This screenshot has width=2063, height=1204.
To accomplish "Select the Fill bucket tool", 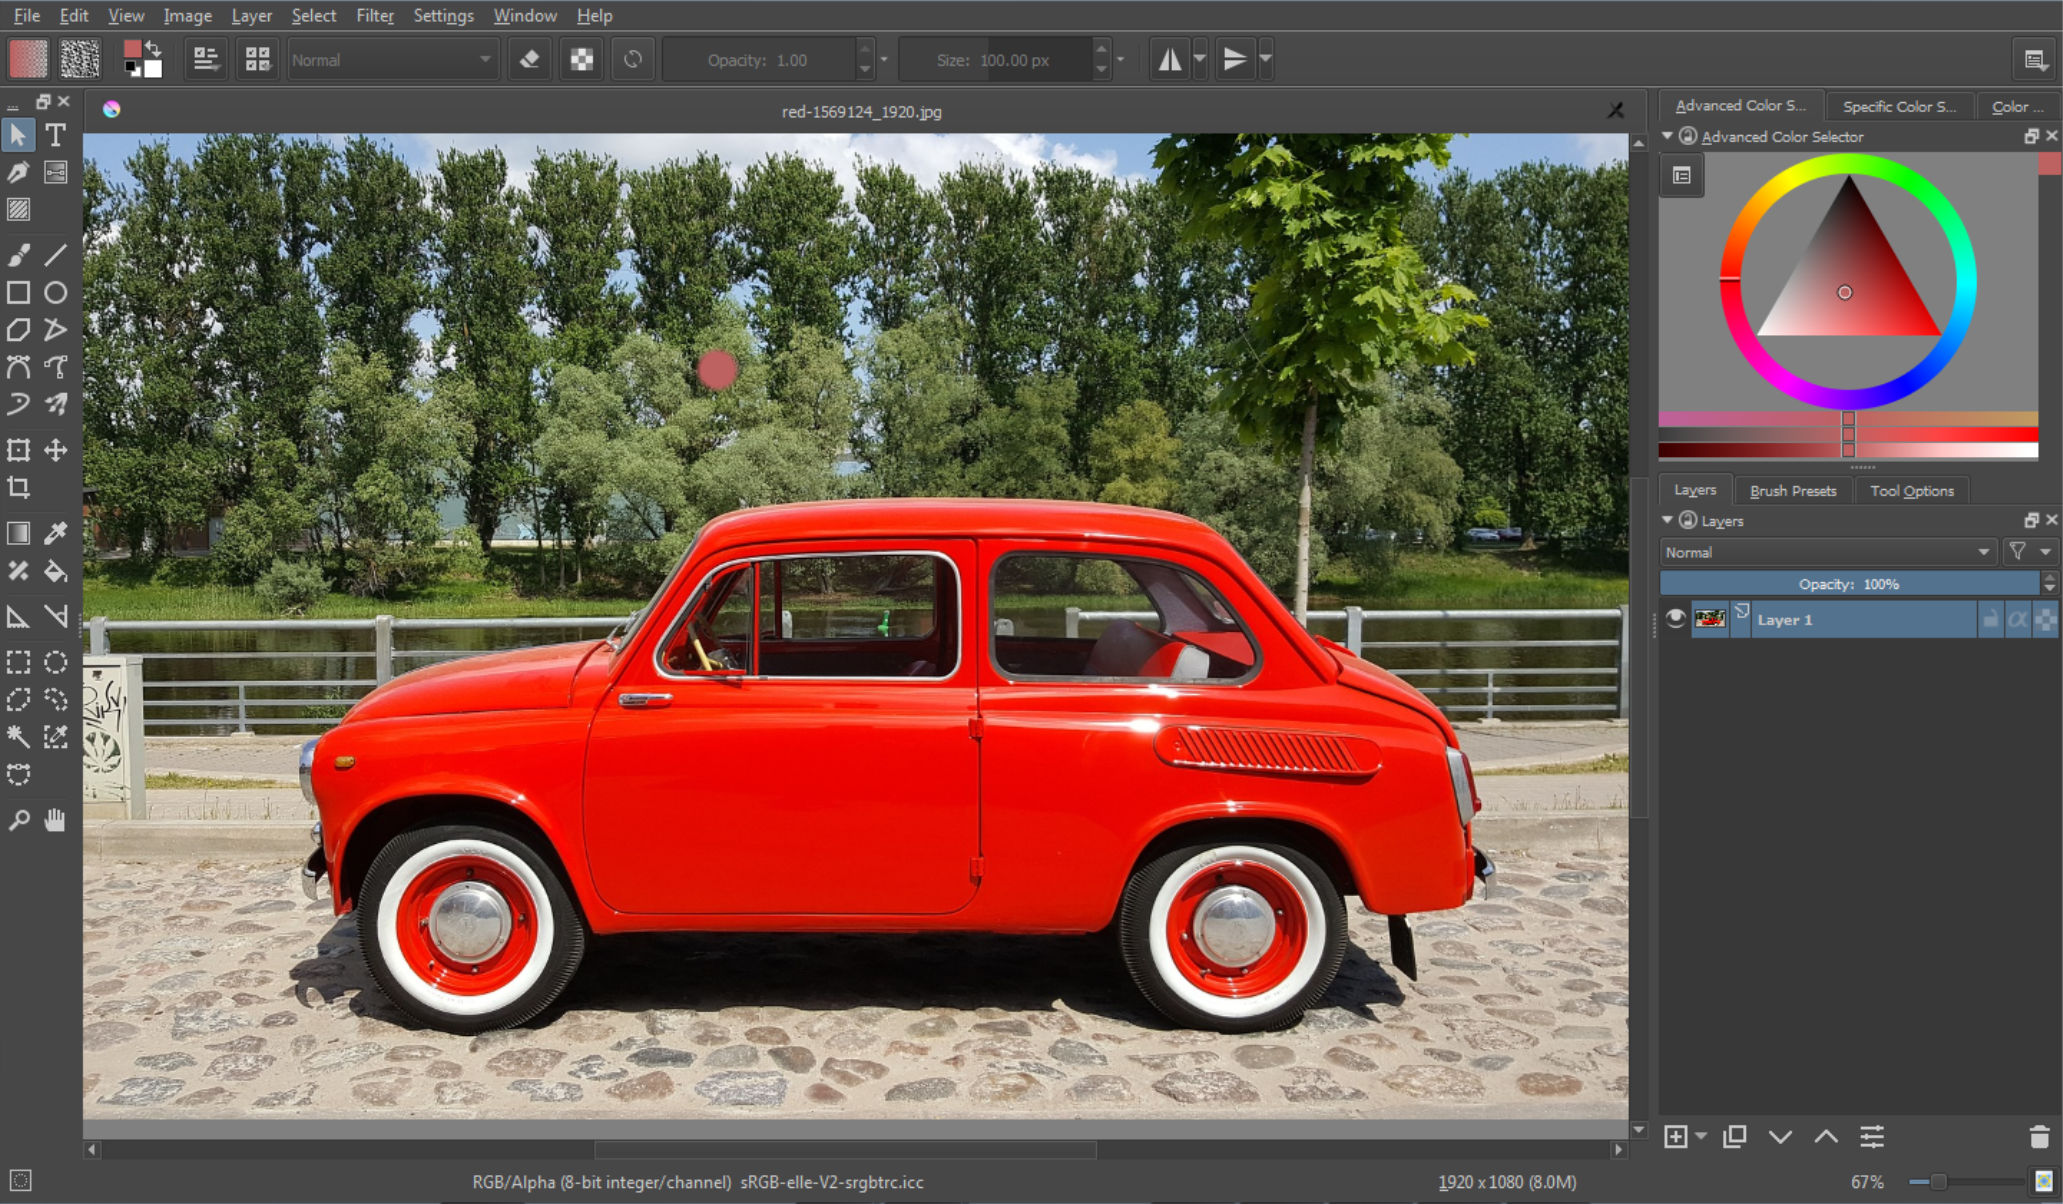I will click(x=56, y=571).
